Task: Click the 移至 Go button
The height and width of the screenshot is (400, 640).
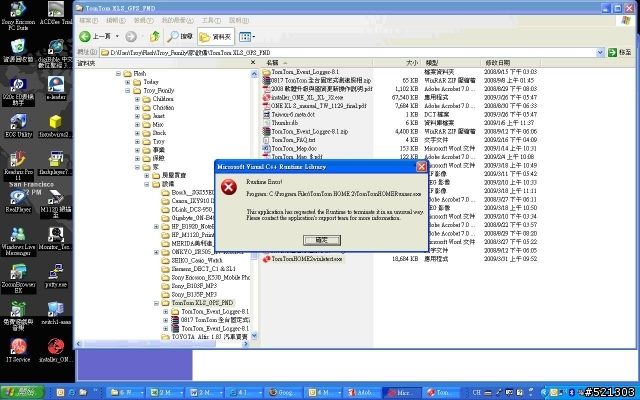Action: pyautogui.click(x=619, y=52)
